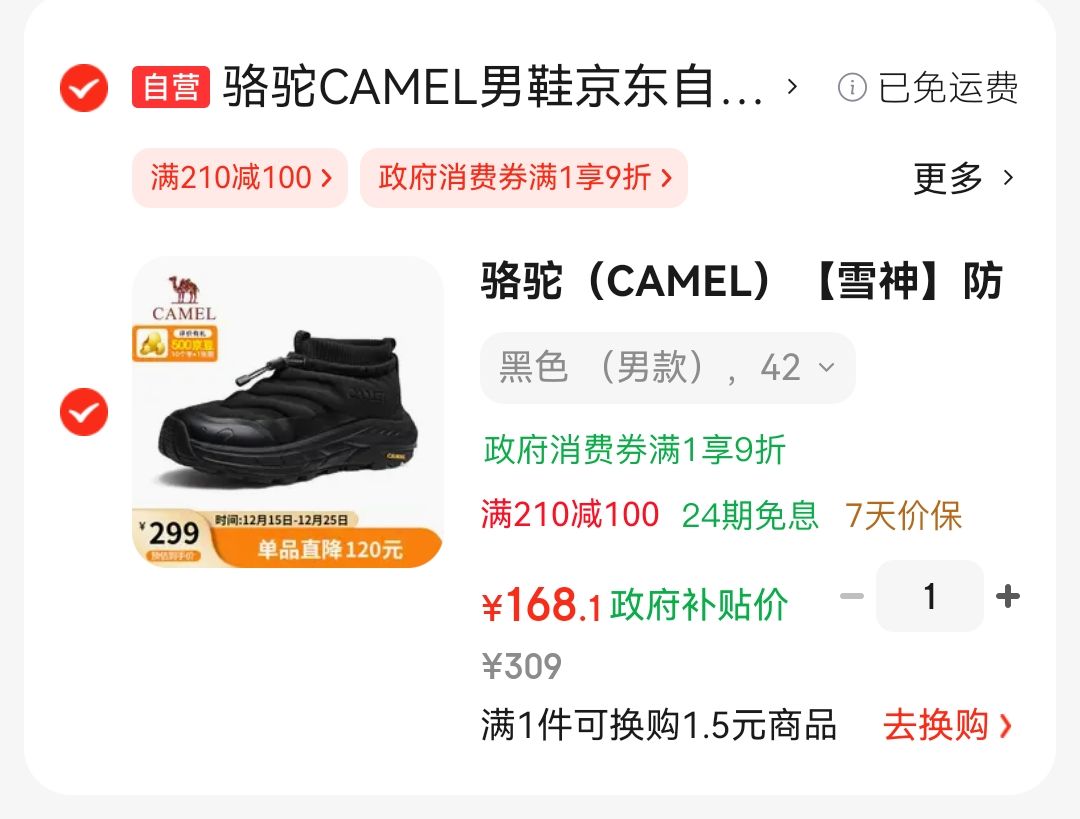Click the CAMEL camel logo on product image
Viewport: 1080px width, 819px height.
point(184,299)
